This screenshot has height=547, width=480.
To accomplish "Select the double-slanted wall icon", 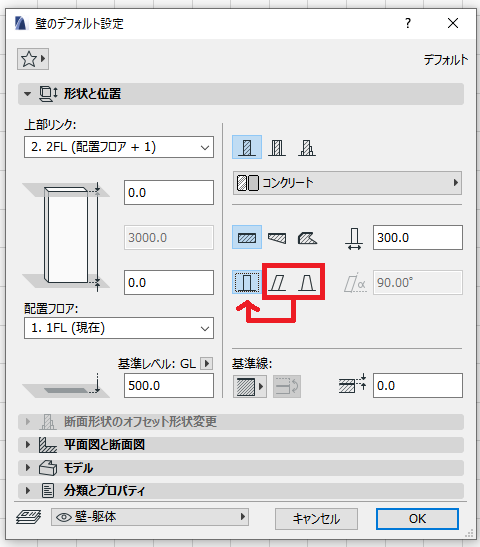I will coord(307,282).
